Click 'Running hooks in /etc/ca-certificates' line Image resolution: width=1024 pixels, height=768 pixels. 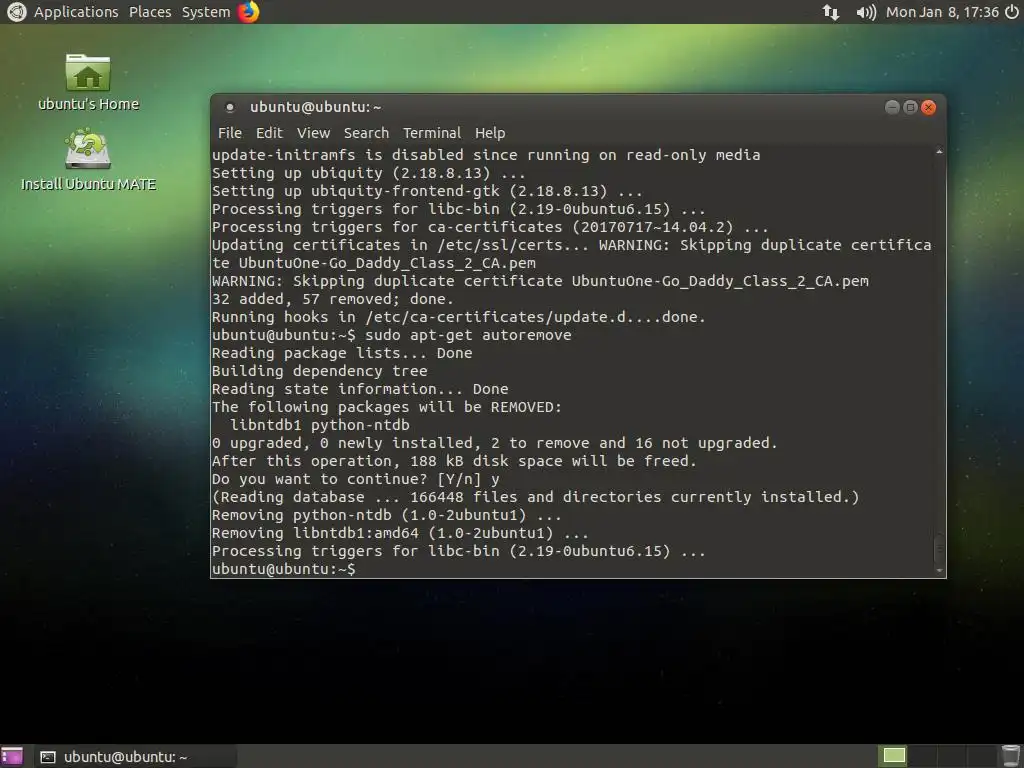point(458,317)
